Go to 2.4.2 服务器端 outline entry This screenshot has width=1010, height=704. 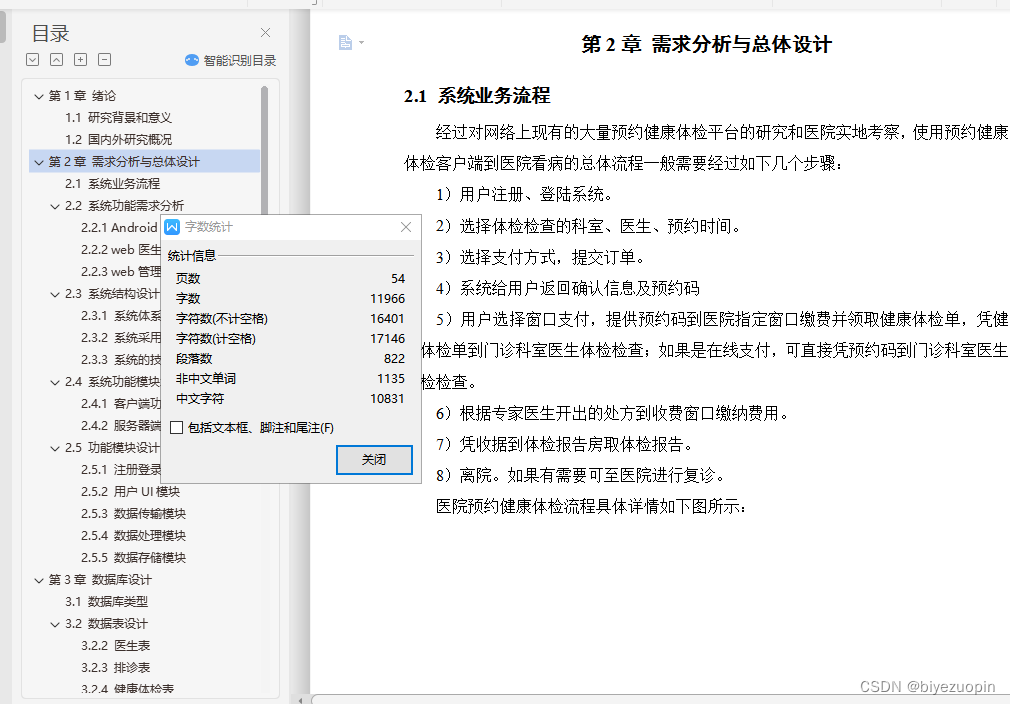click(121, 426)
